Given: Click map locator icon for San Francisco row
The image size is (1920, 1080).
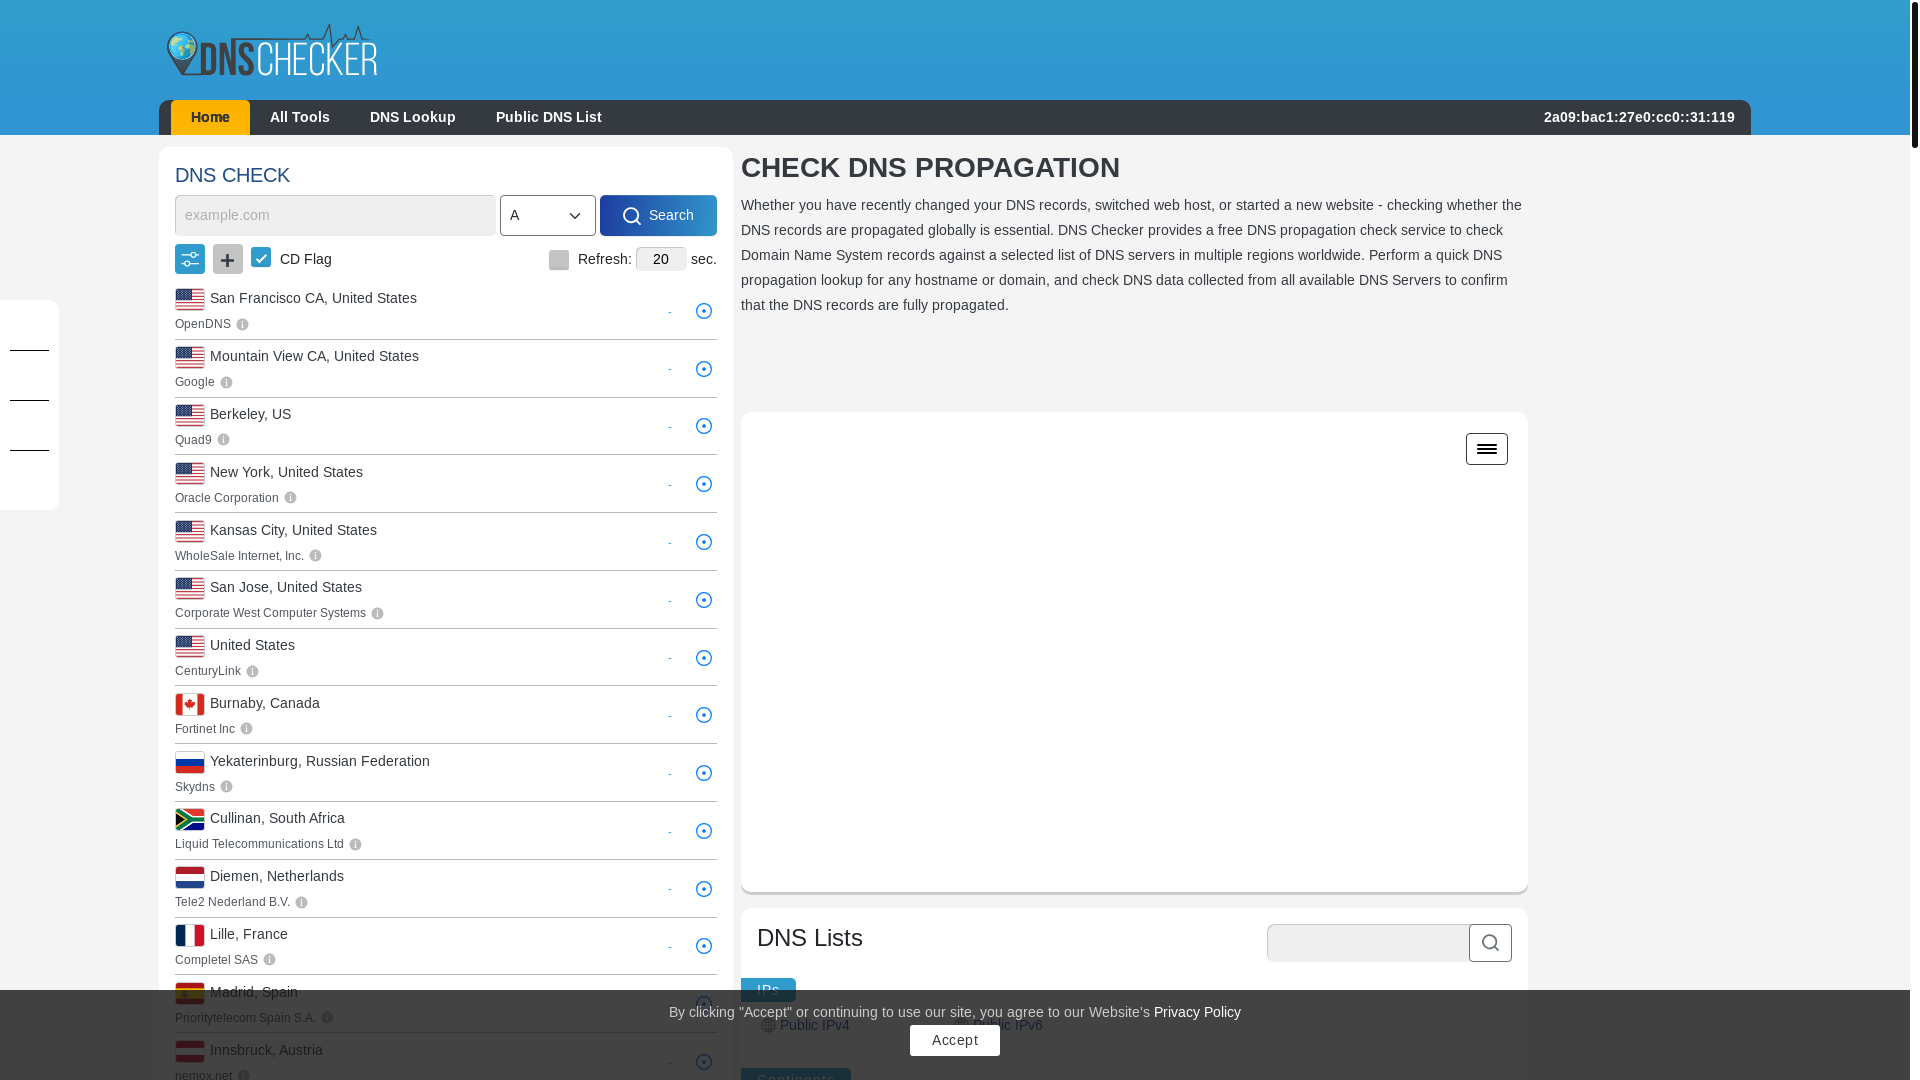Looking at the screenshot, I should 704,311.
